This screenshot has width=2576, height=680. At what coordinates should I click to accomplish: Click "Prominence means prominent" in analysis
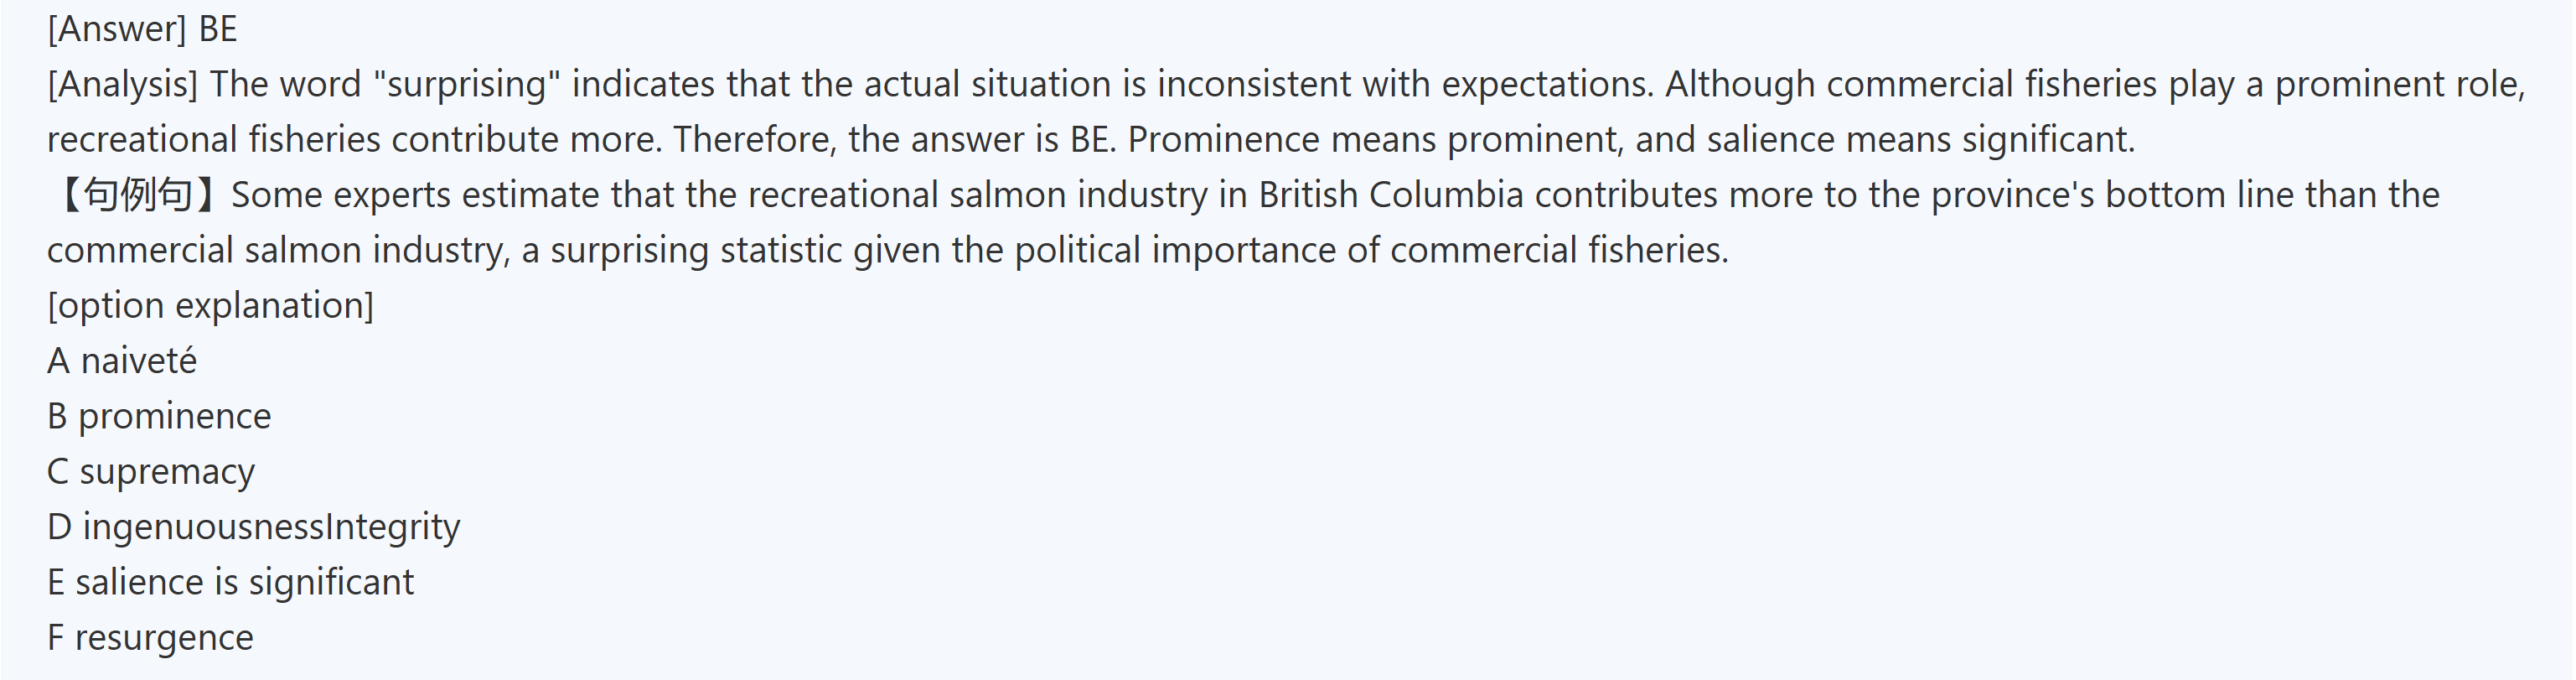(x=1374, y=139)
